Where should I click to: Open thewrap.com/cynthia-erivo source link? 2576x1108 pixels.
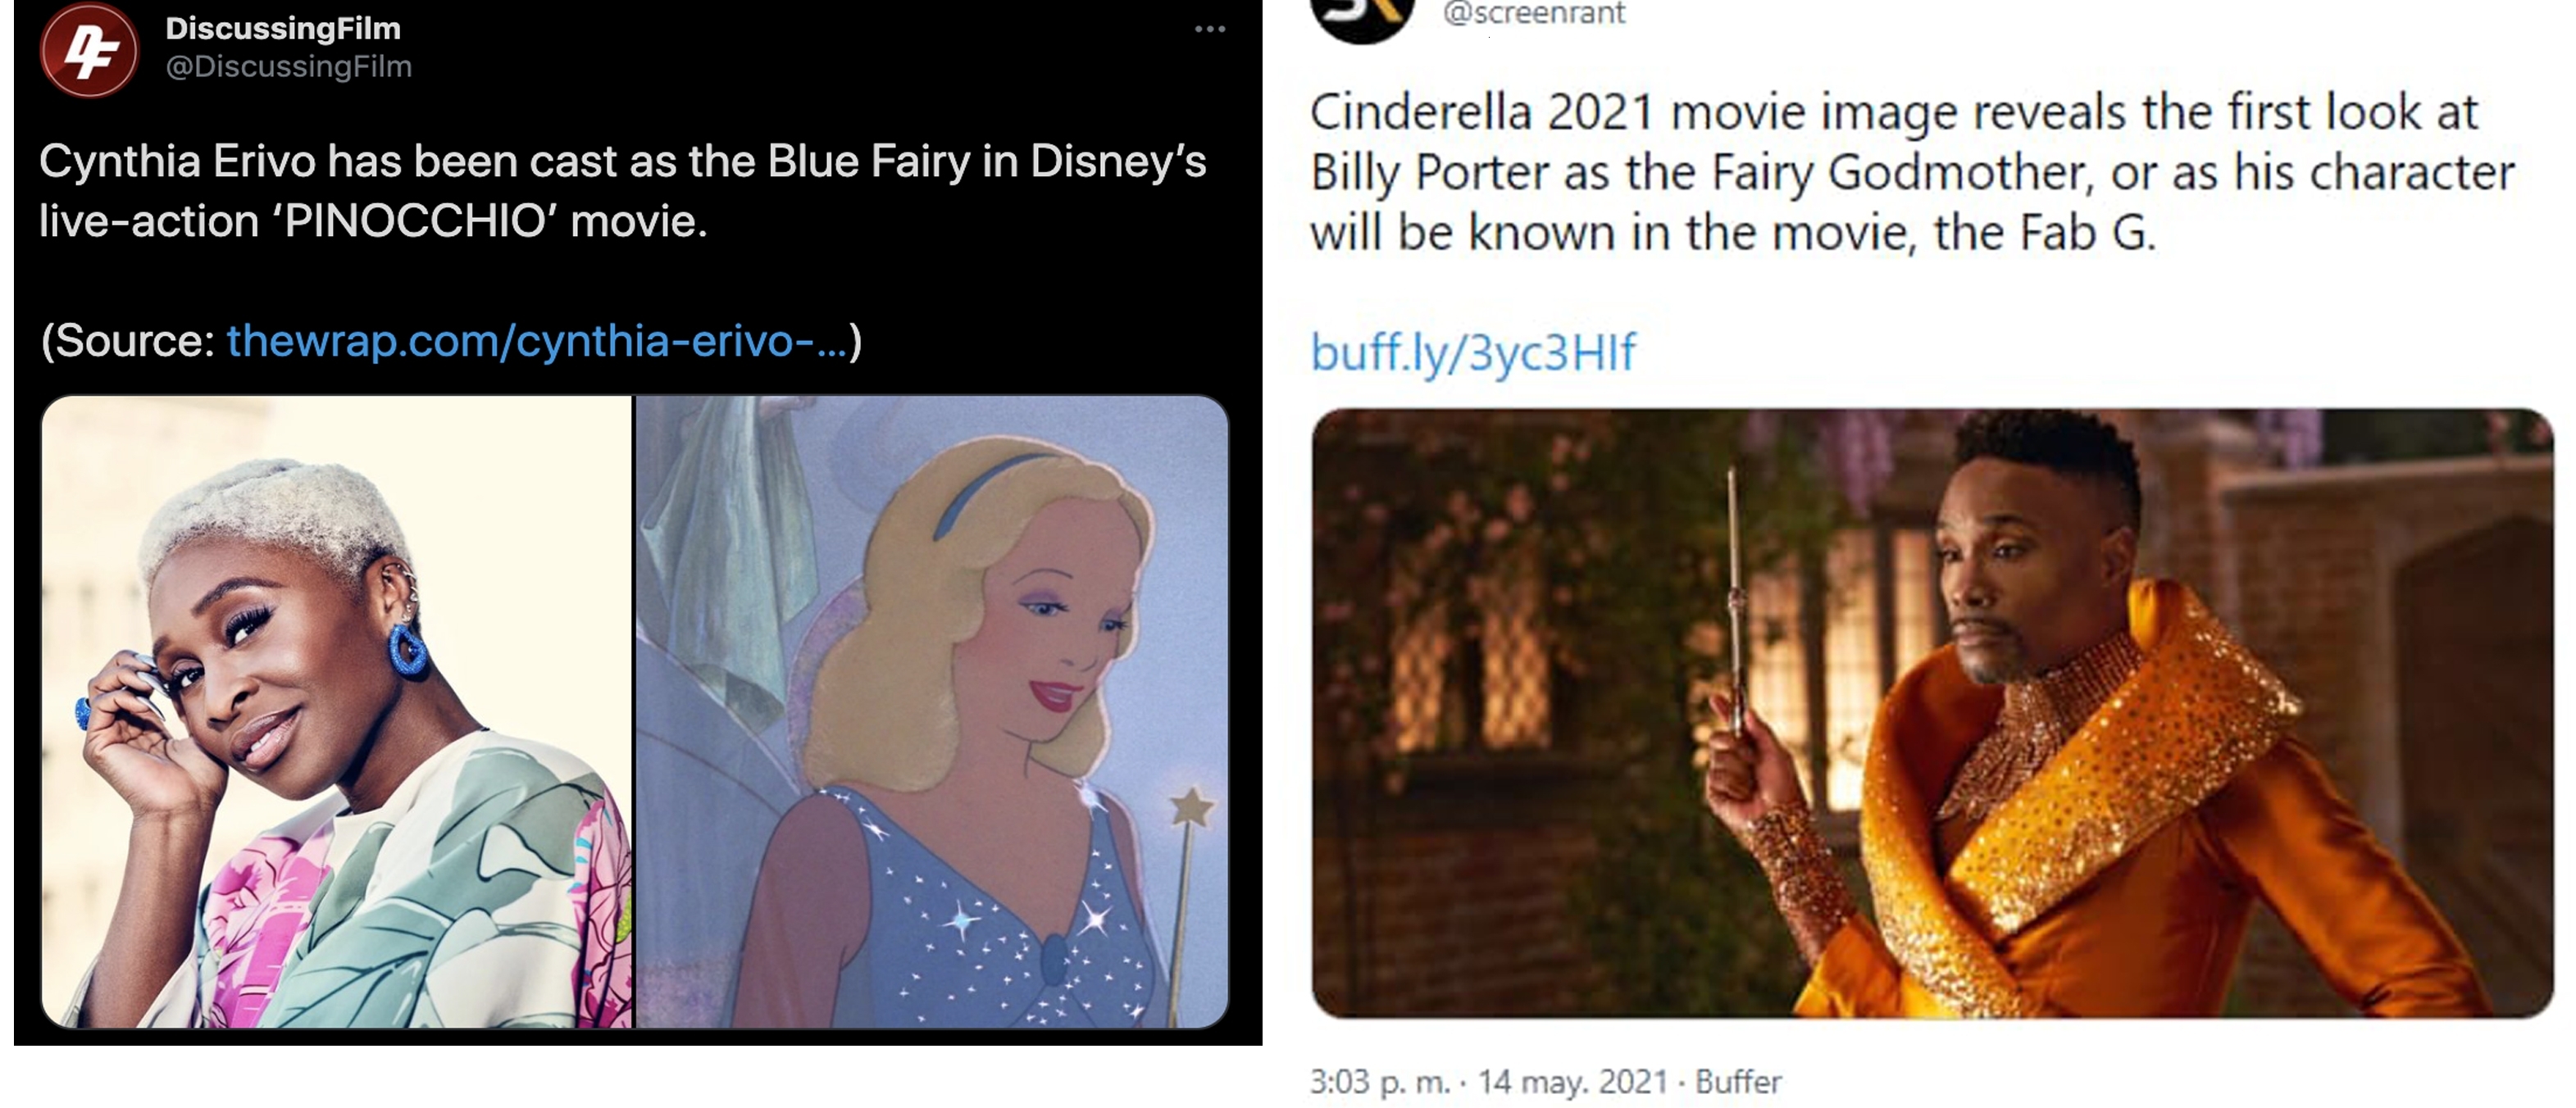click(537, 341)
